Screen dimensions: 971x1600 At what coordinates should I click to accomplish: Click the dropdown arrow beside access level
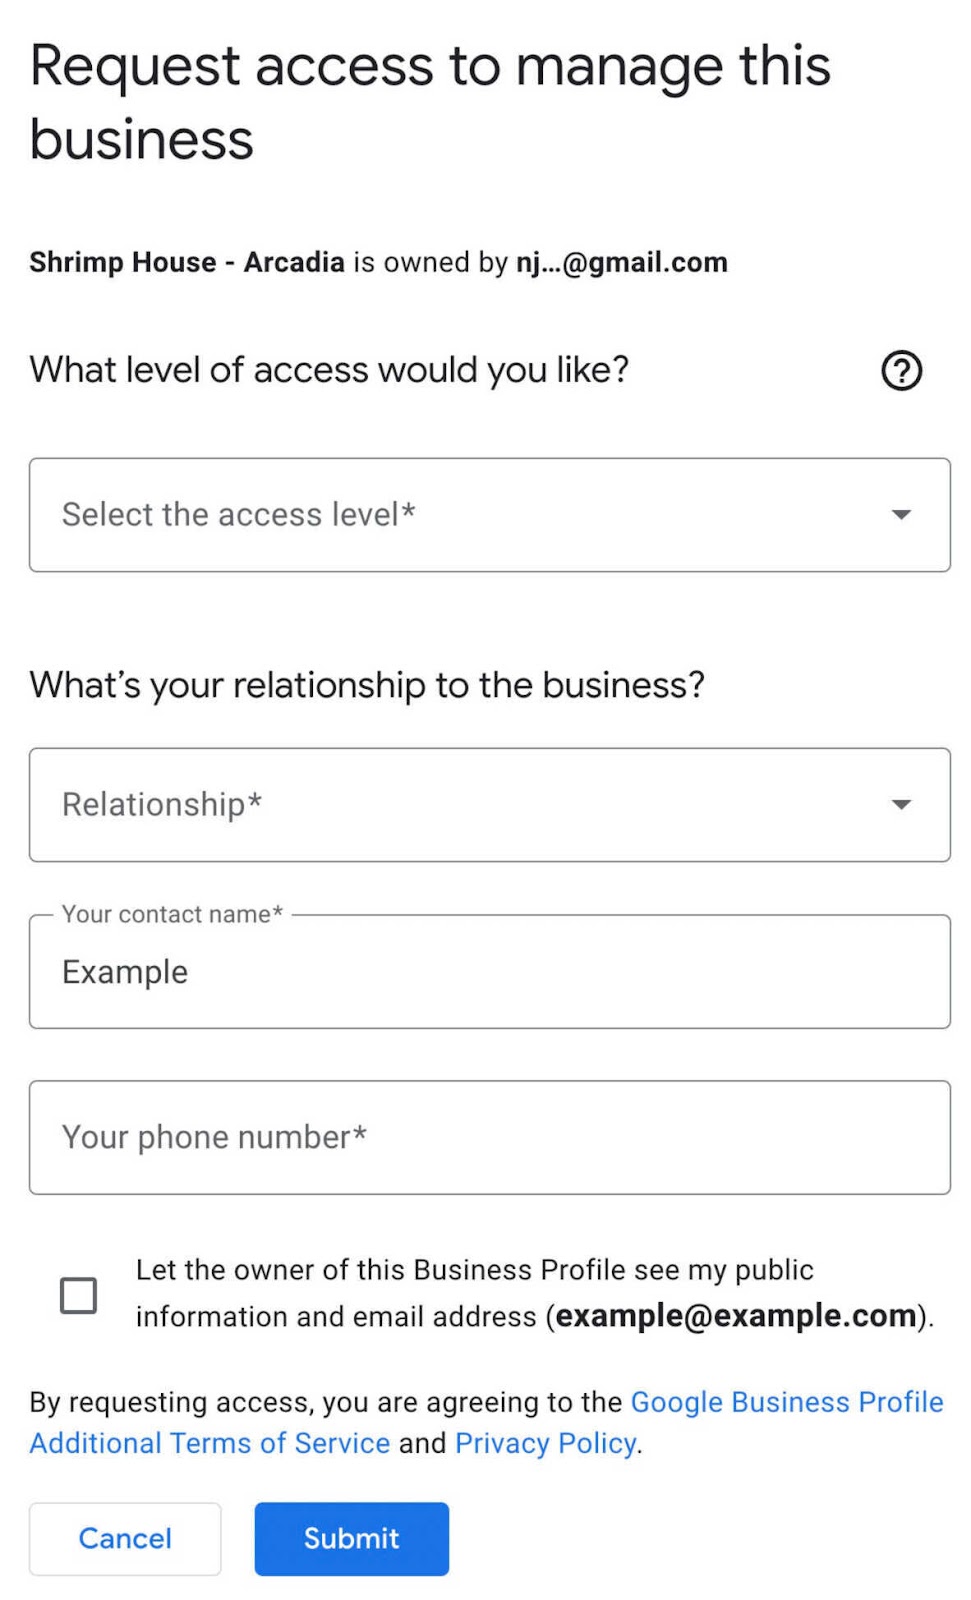coord(899,514)
